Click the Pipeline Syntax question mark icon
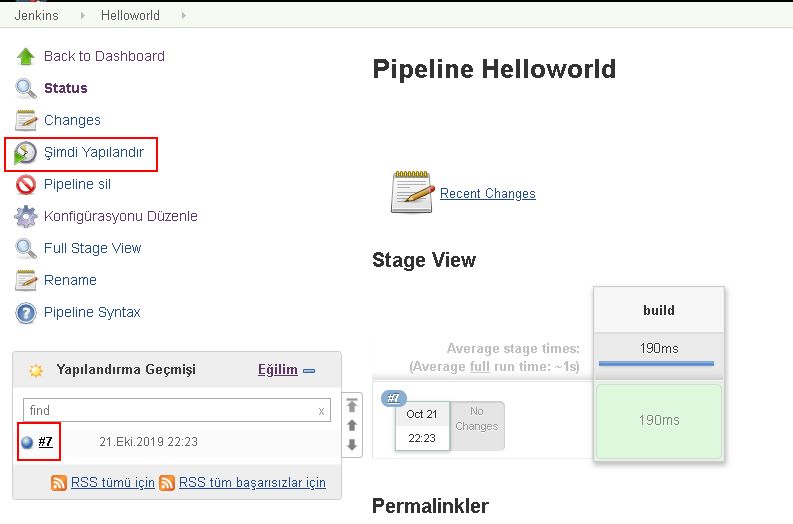The image size is (793, 524). pos(26,313)
